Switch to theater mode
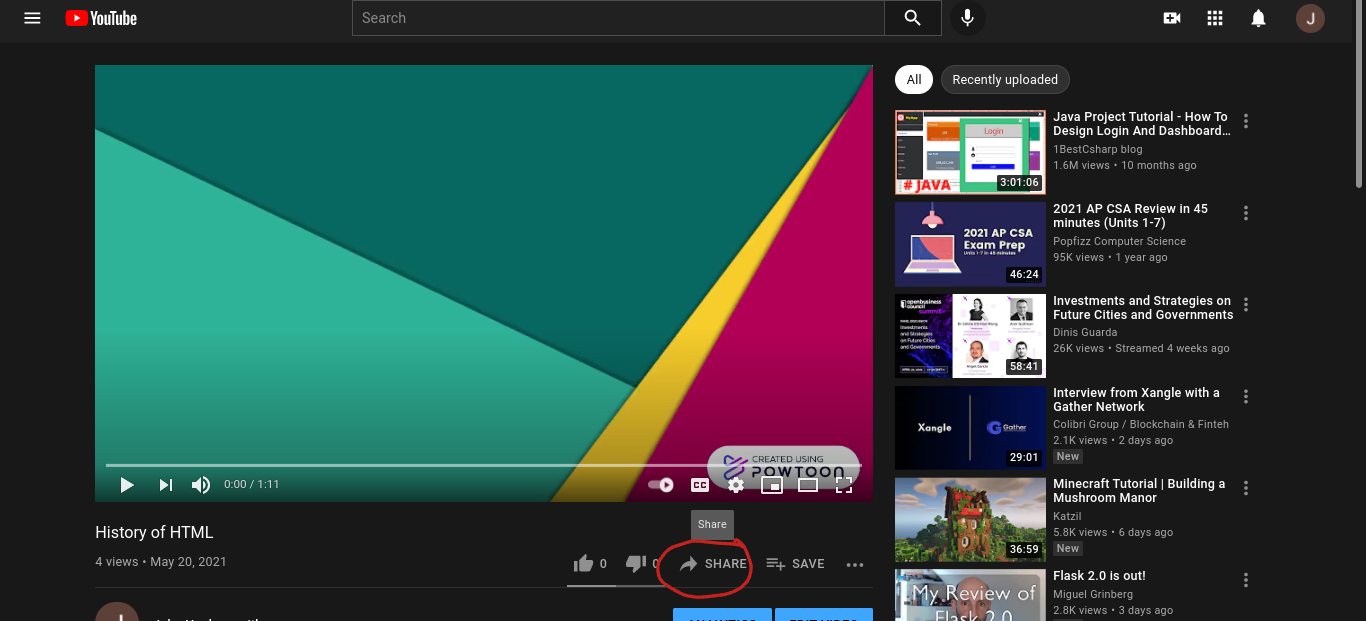This screenshot has width=1366, height=621. [808, 485]
